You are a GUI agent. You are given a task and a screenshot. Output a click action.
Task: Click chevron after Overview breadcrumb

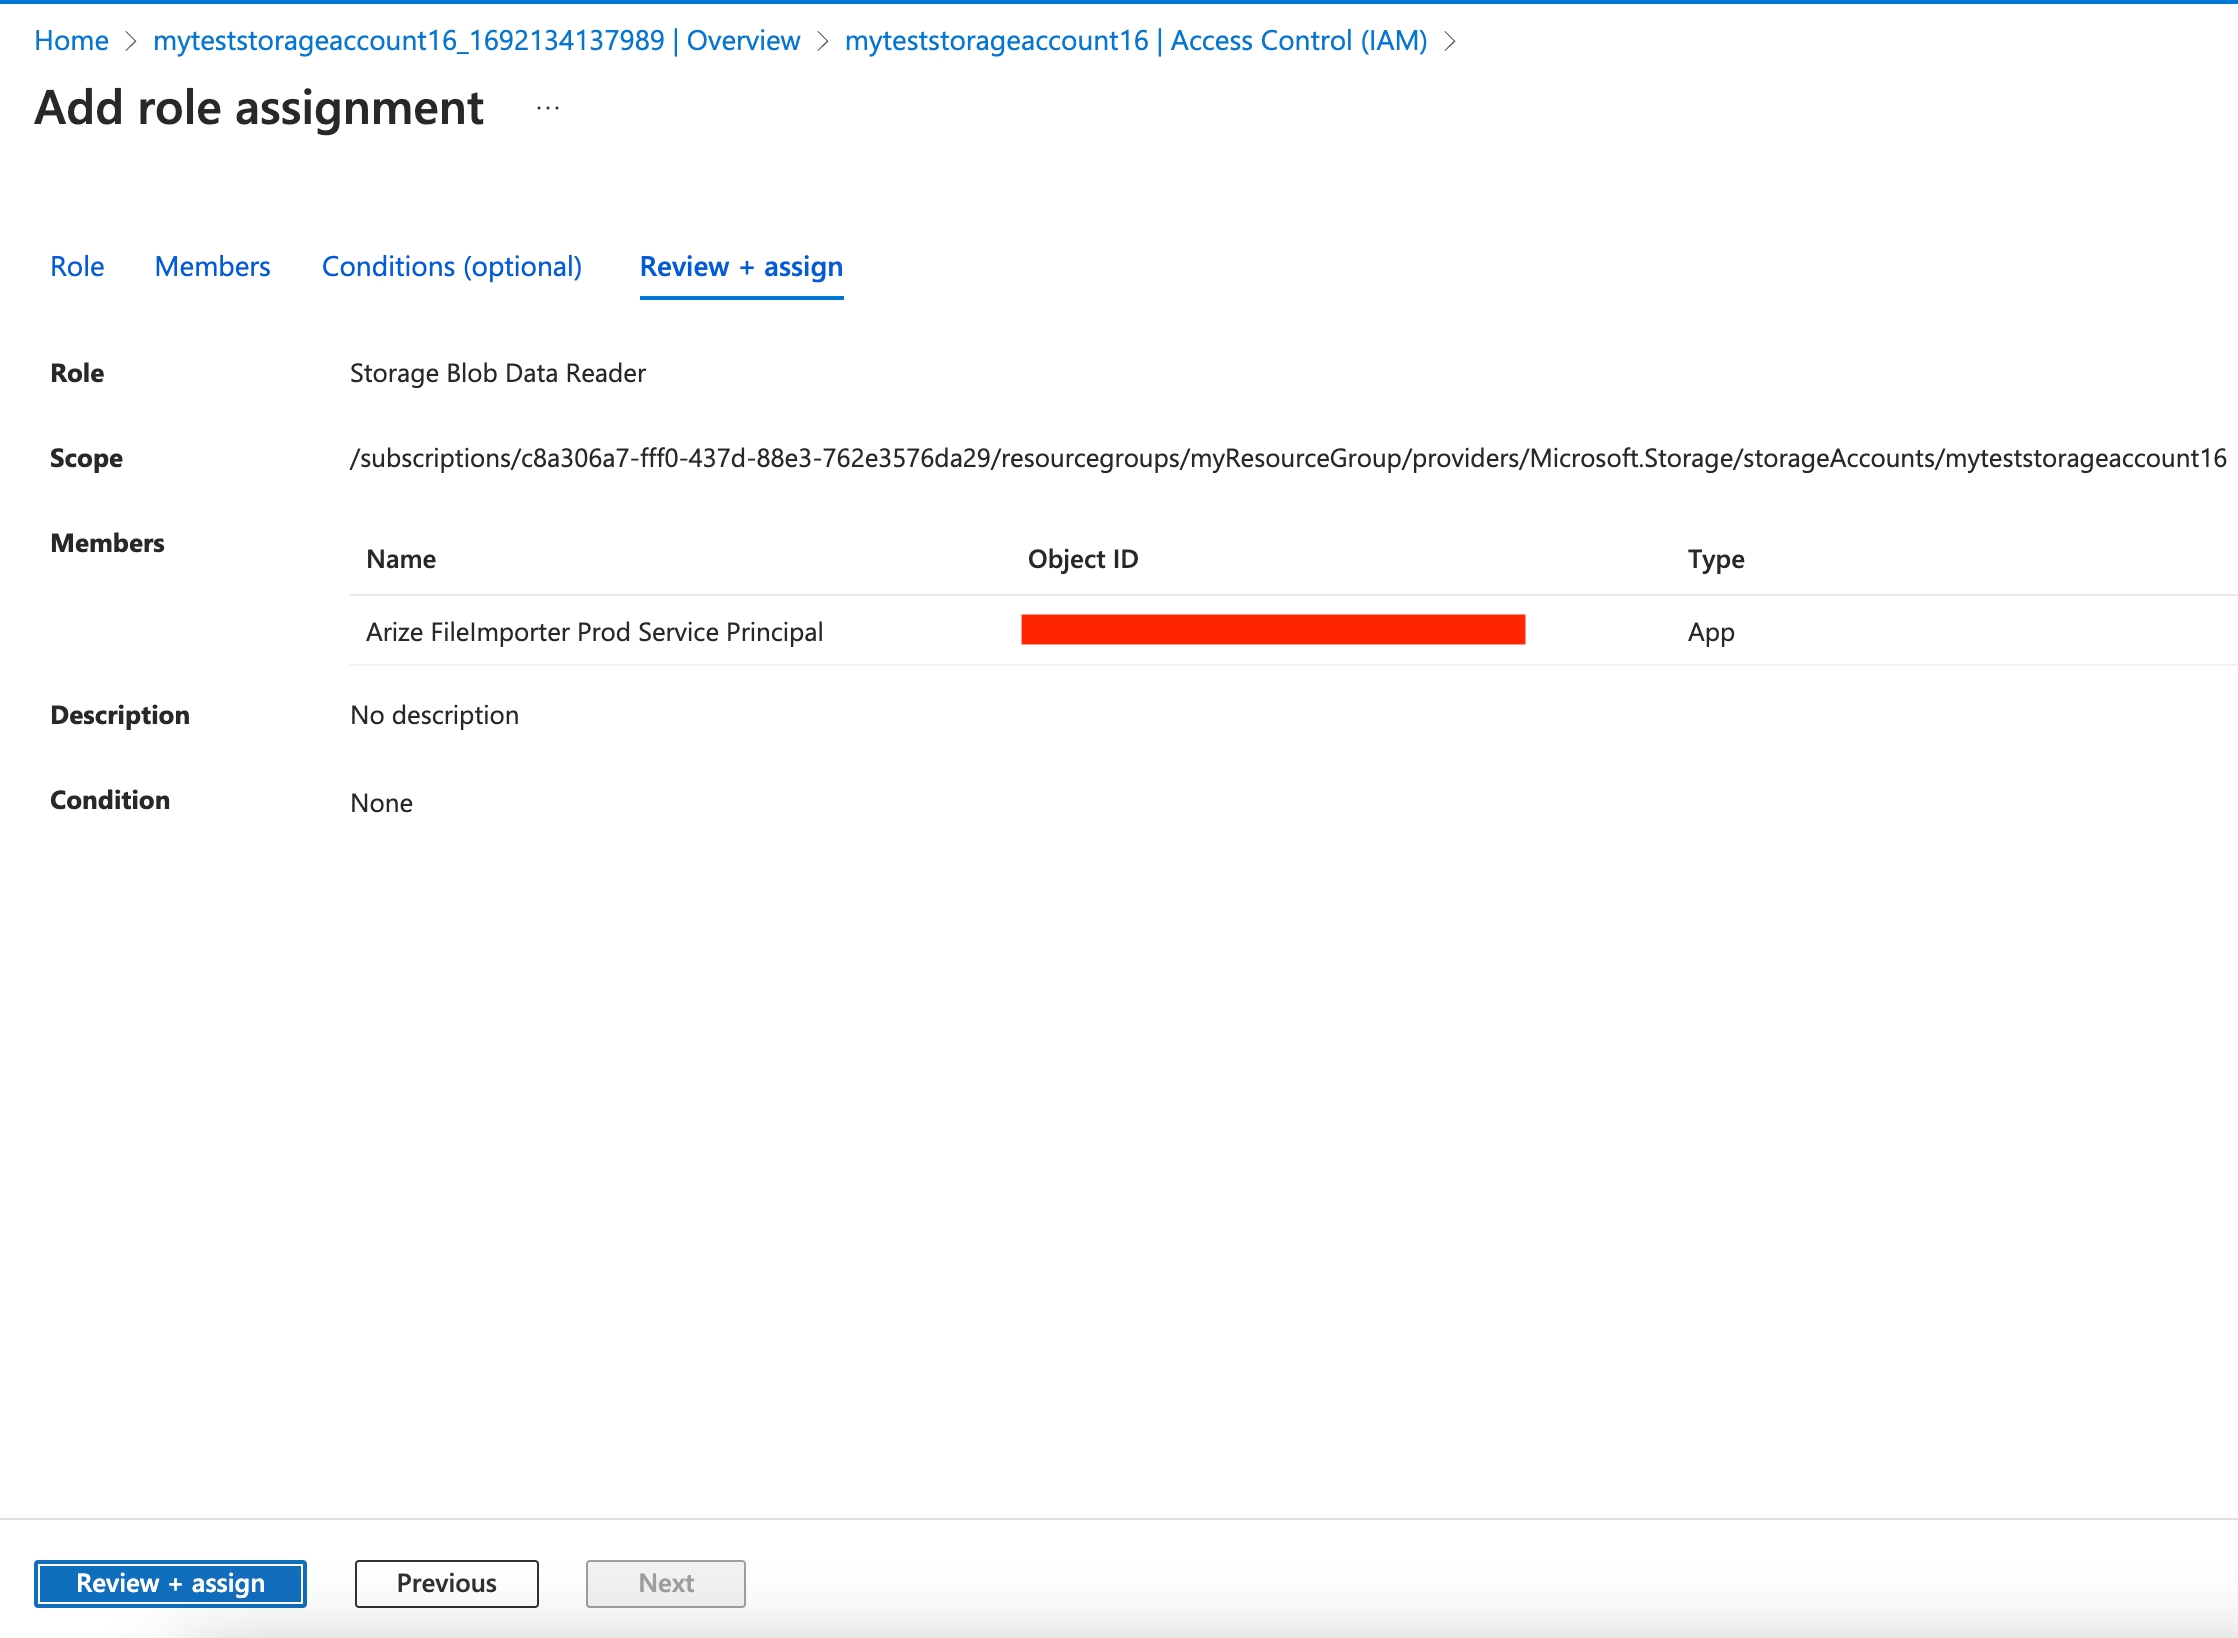822,41
